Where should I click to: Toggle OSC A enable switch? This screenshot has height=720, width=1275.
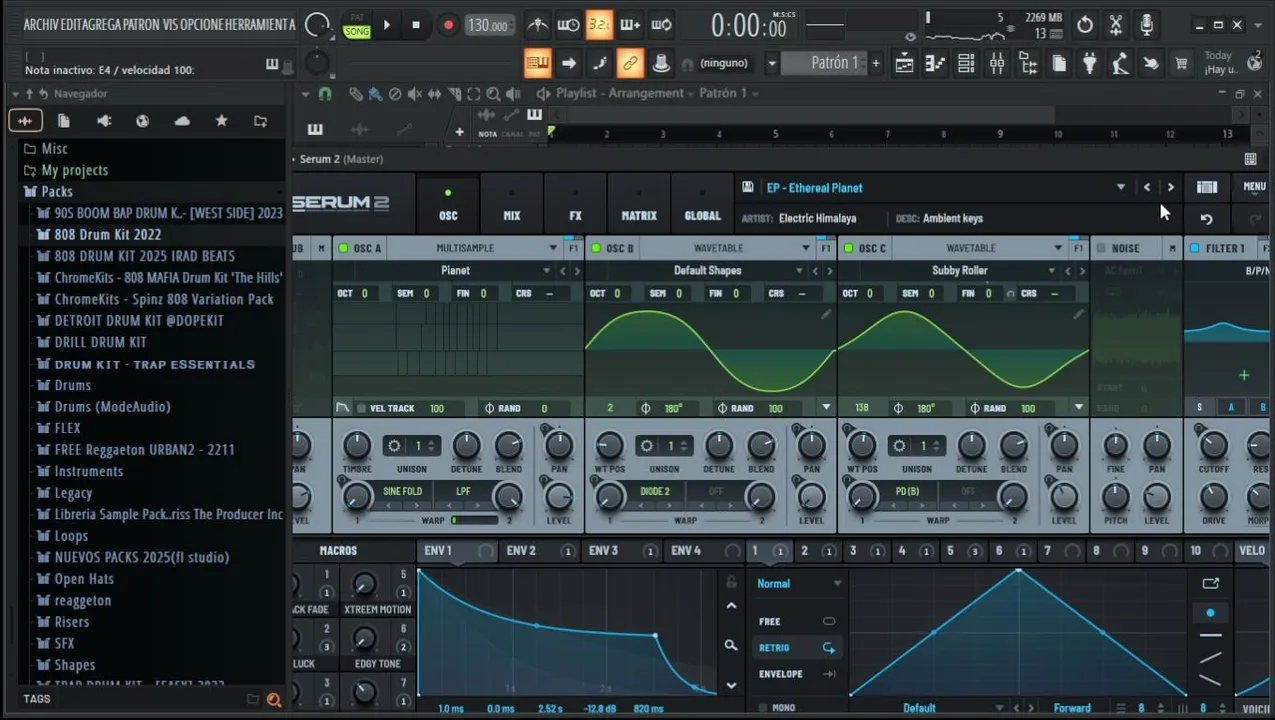pyautogui.click(x=343, y=248)
